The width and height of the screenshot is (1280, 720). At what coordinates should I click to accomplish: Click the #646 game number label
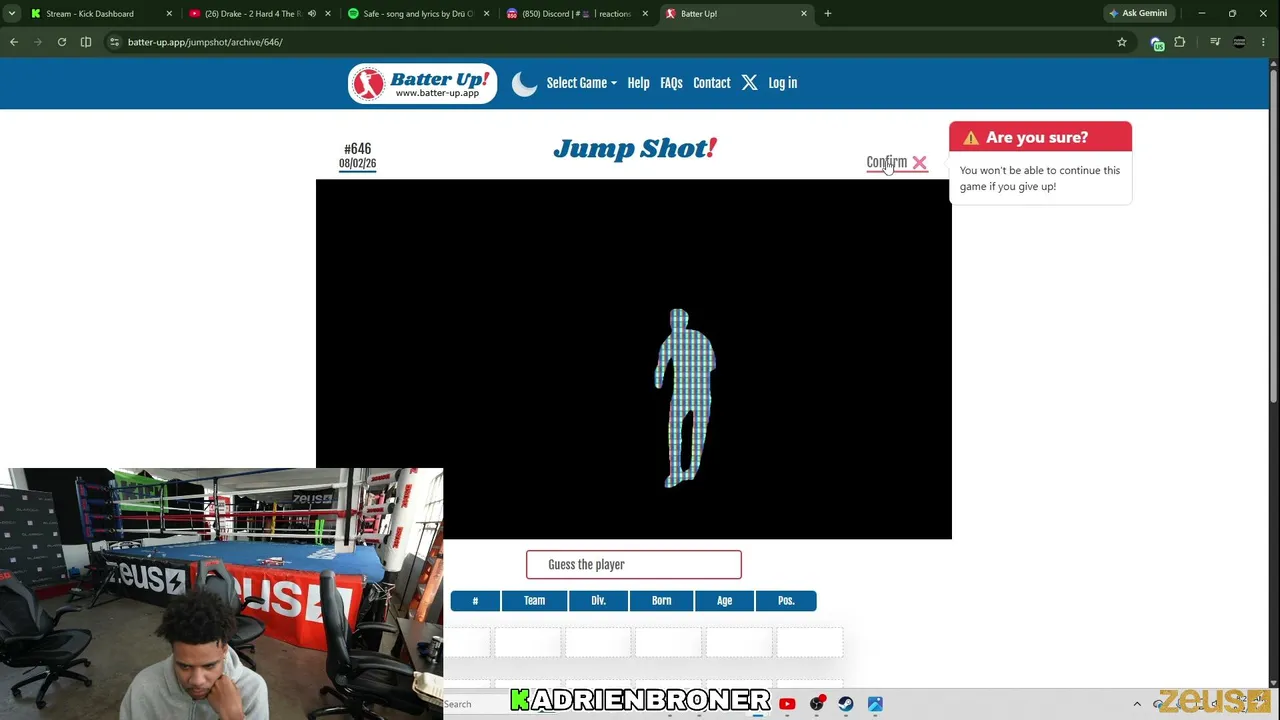tap(357, 148)
